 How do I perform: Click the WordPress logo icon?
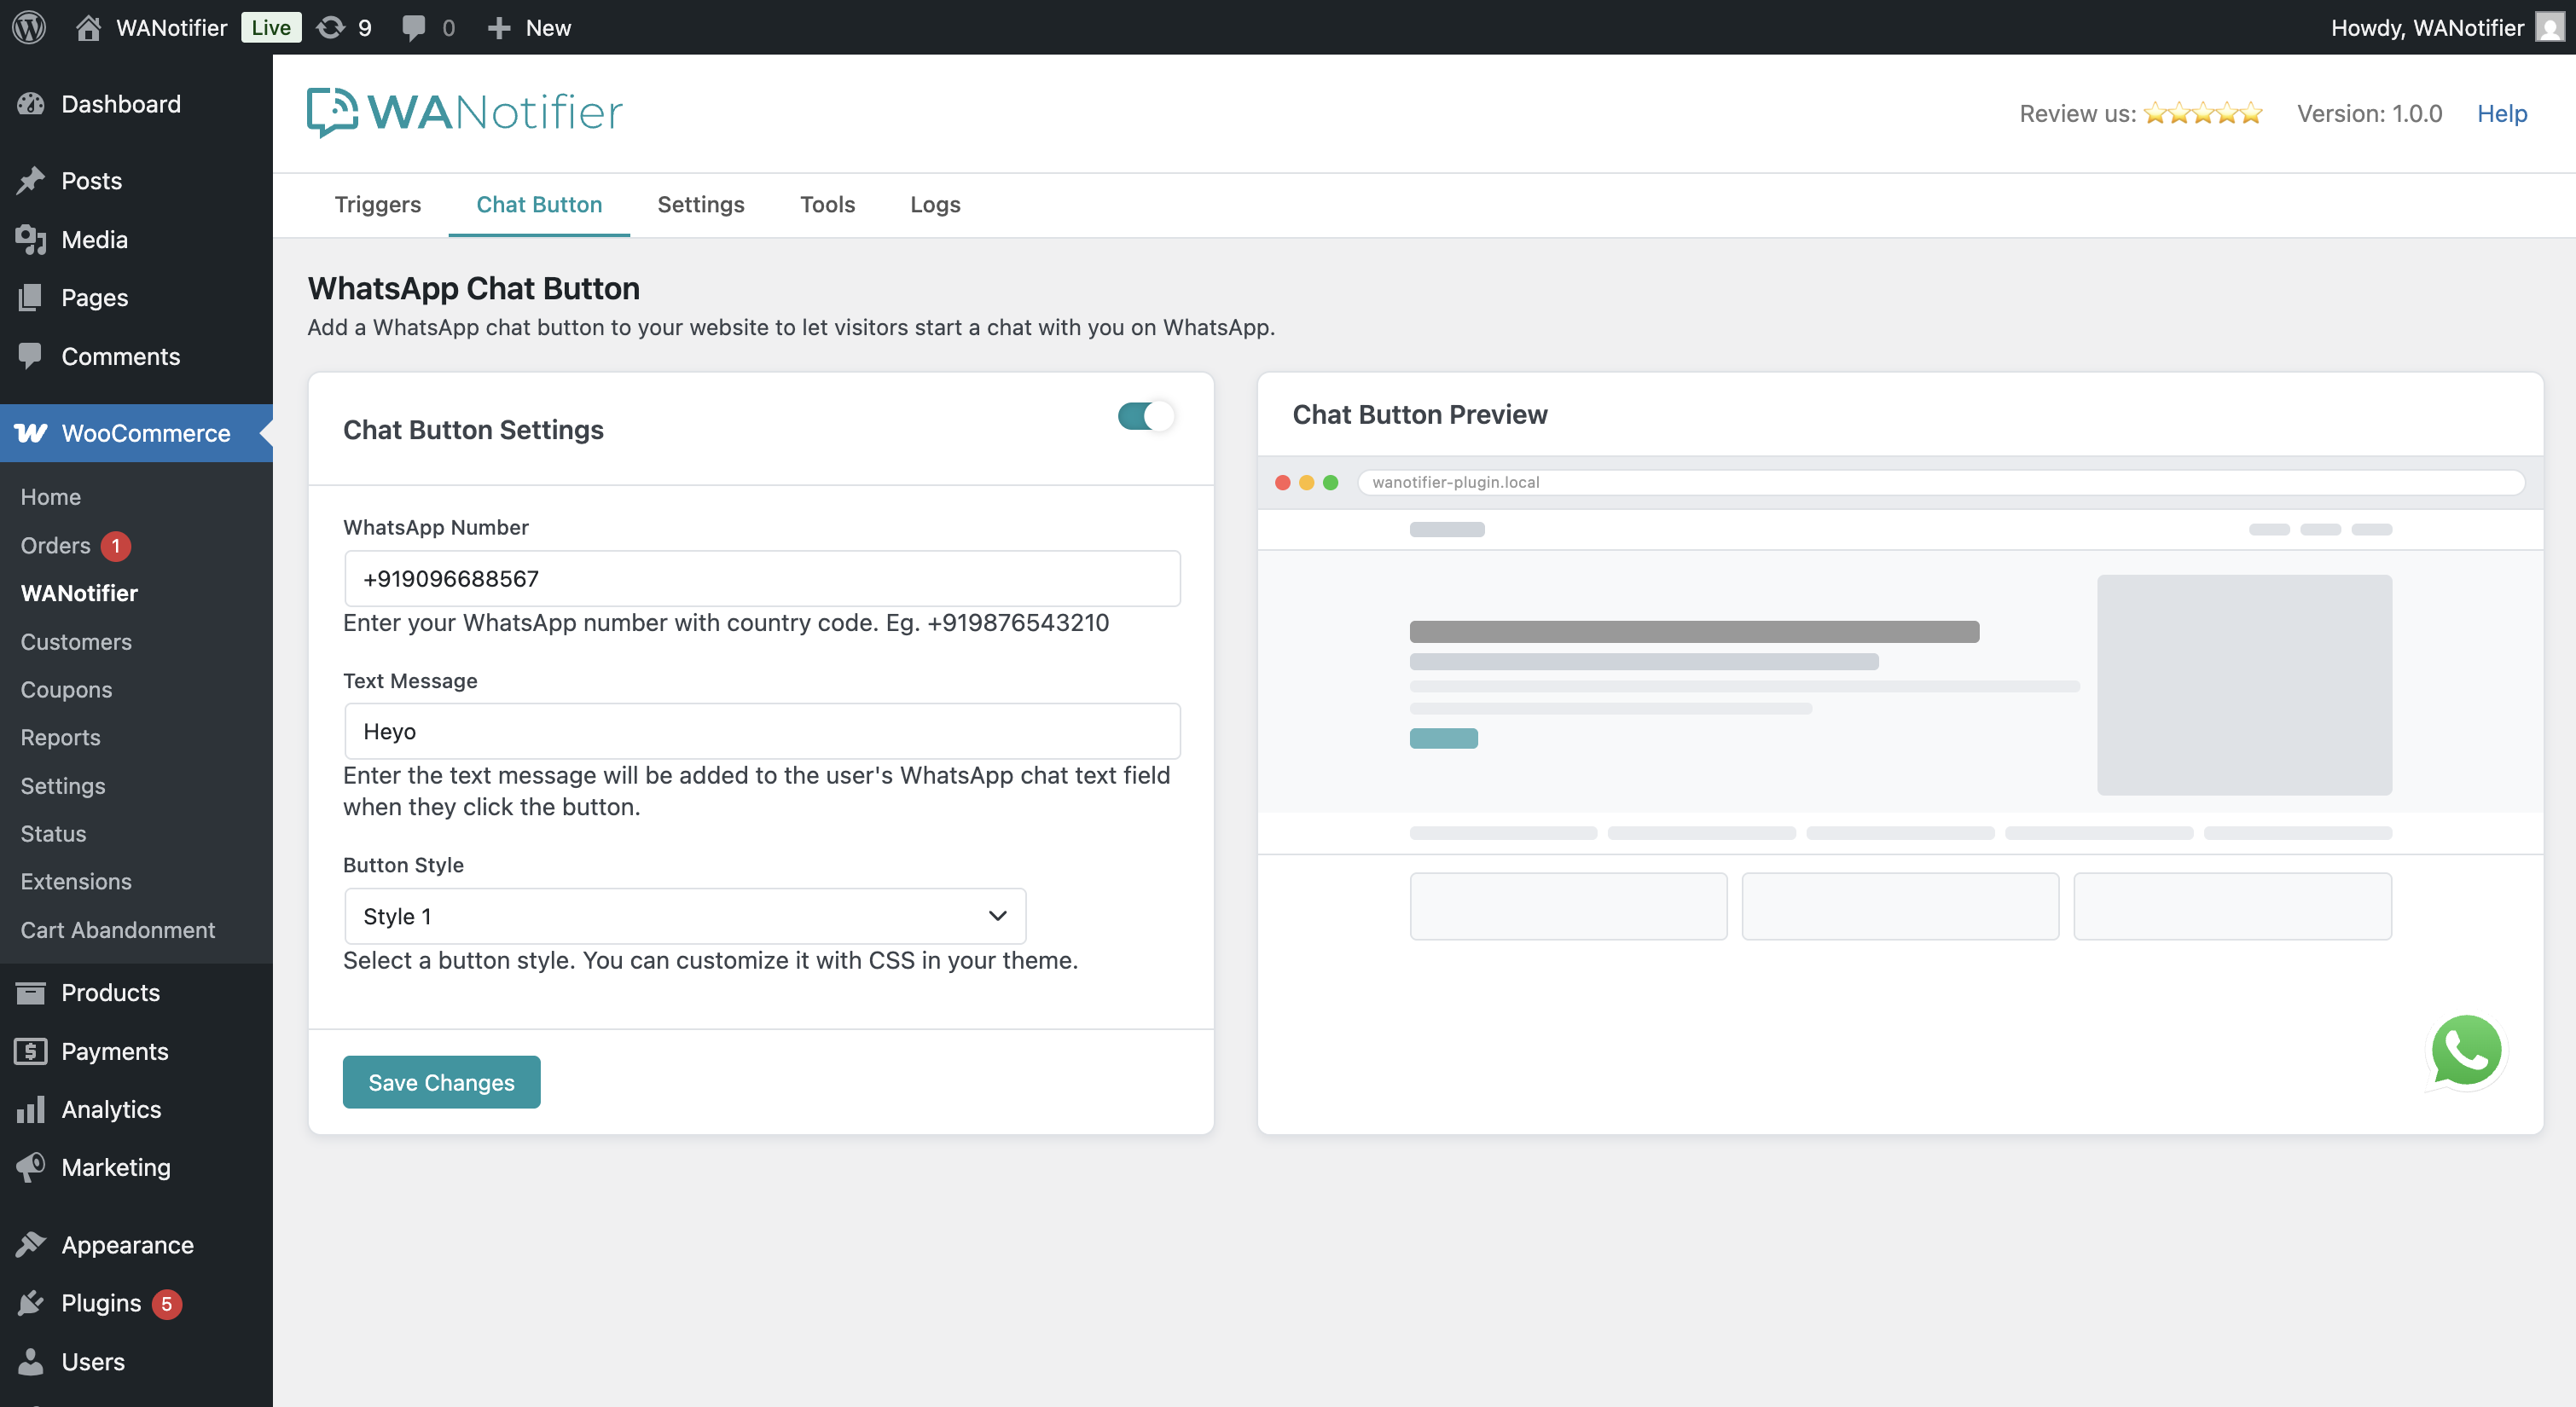[29, 27]
